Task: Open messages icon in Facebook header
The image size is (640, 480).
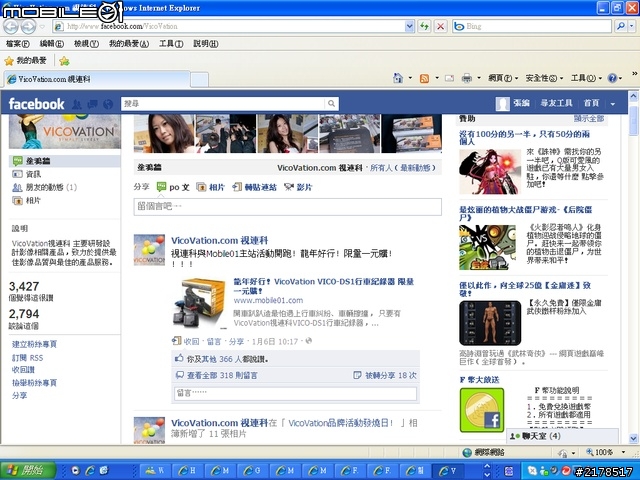Action: [x=92, y=104]
